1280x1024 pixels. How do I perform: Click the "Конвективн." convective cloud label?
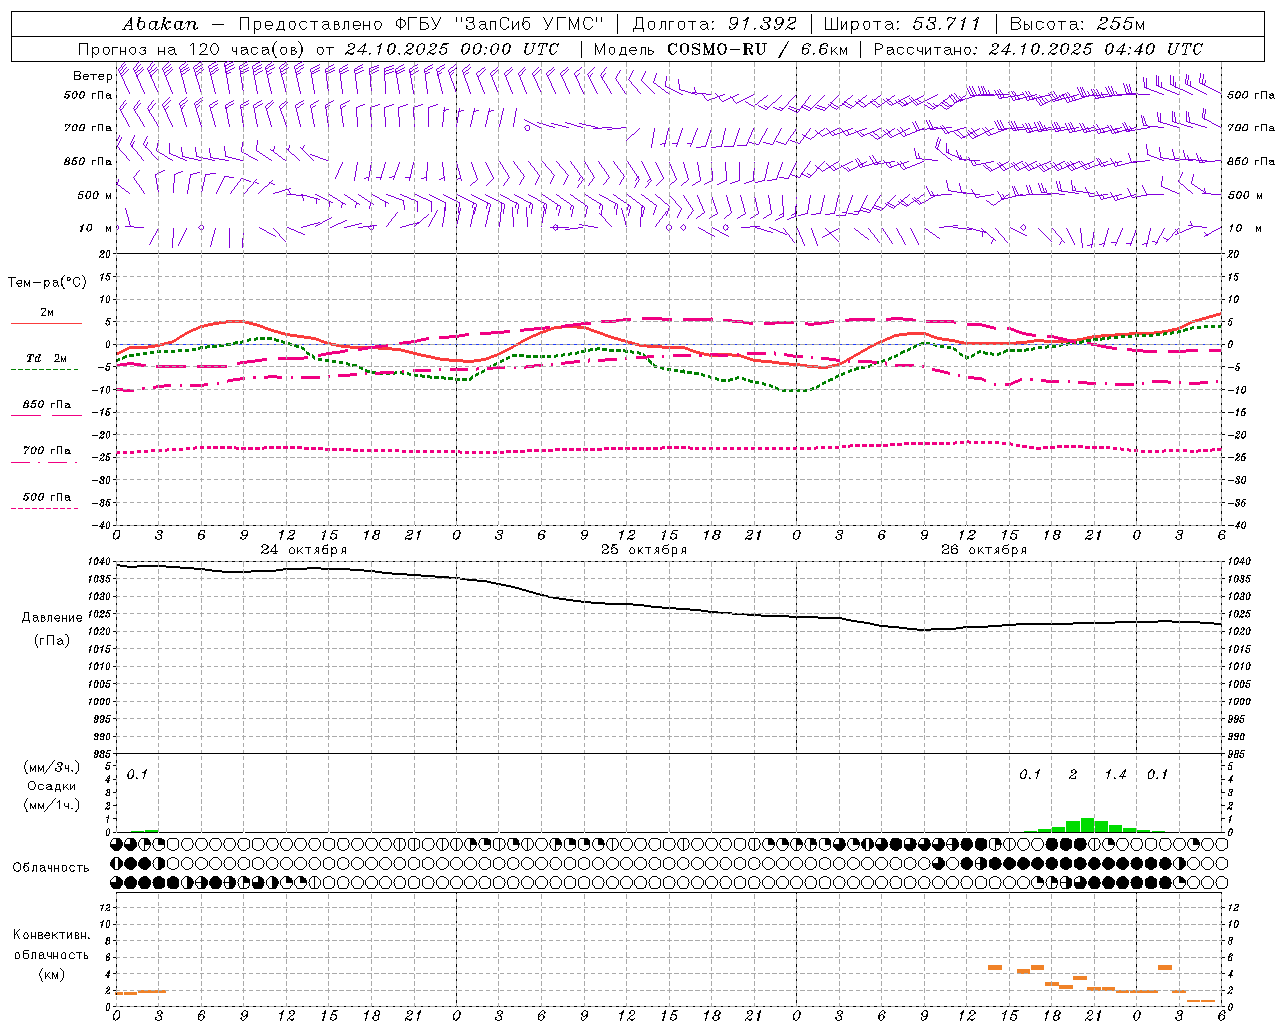tap(52, 935)
